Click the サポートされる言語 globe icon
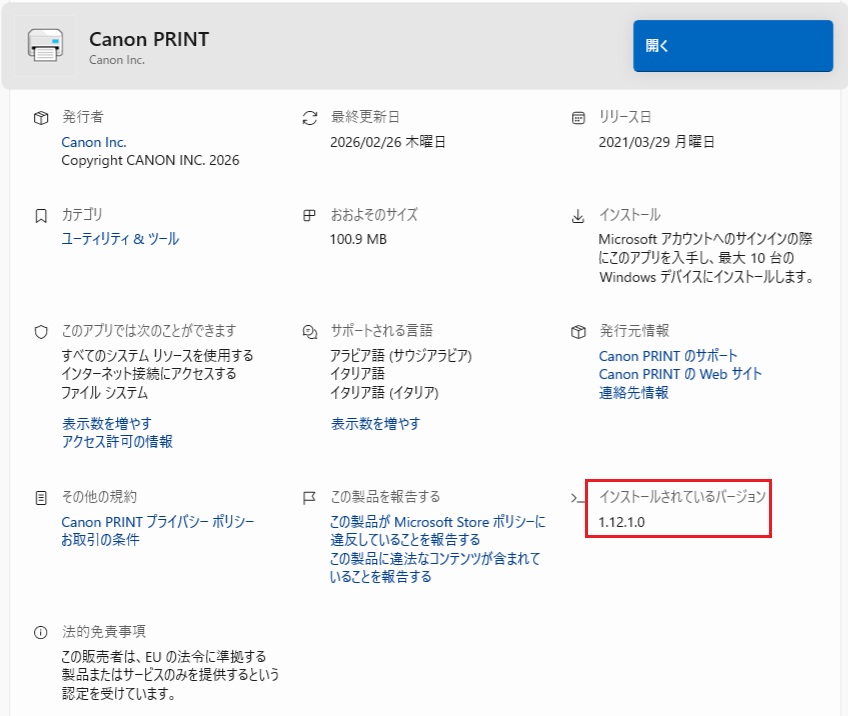This screenshot has height=716, width=848. click(310, 332)
